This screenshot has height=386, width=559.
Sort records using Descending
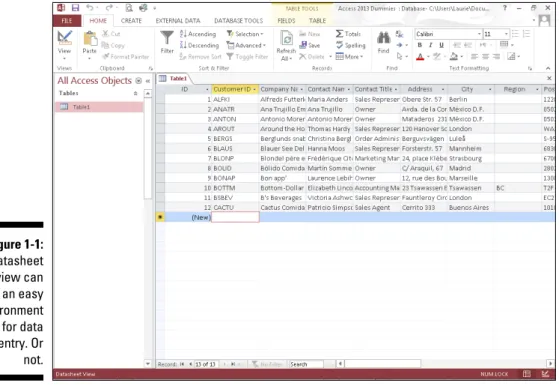(200, 45)
